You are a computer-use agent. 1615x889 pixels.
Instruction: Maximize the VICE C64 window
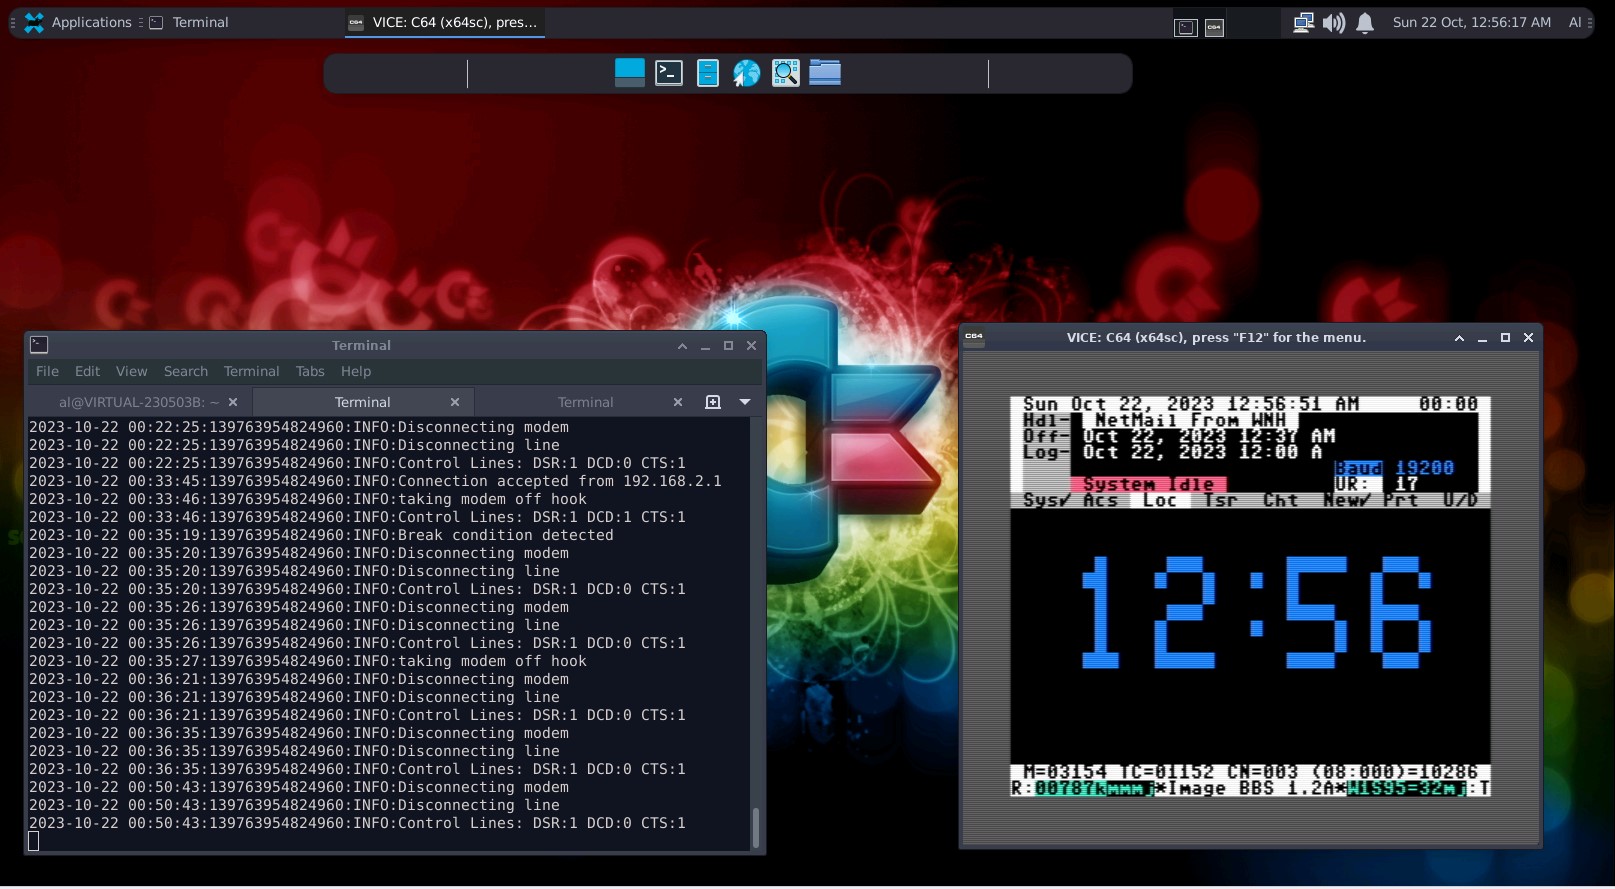click(x=1505, y=338)
